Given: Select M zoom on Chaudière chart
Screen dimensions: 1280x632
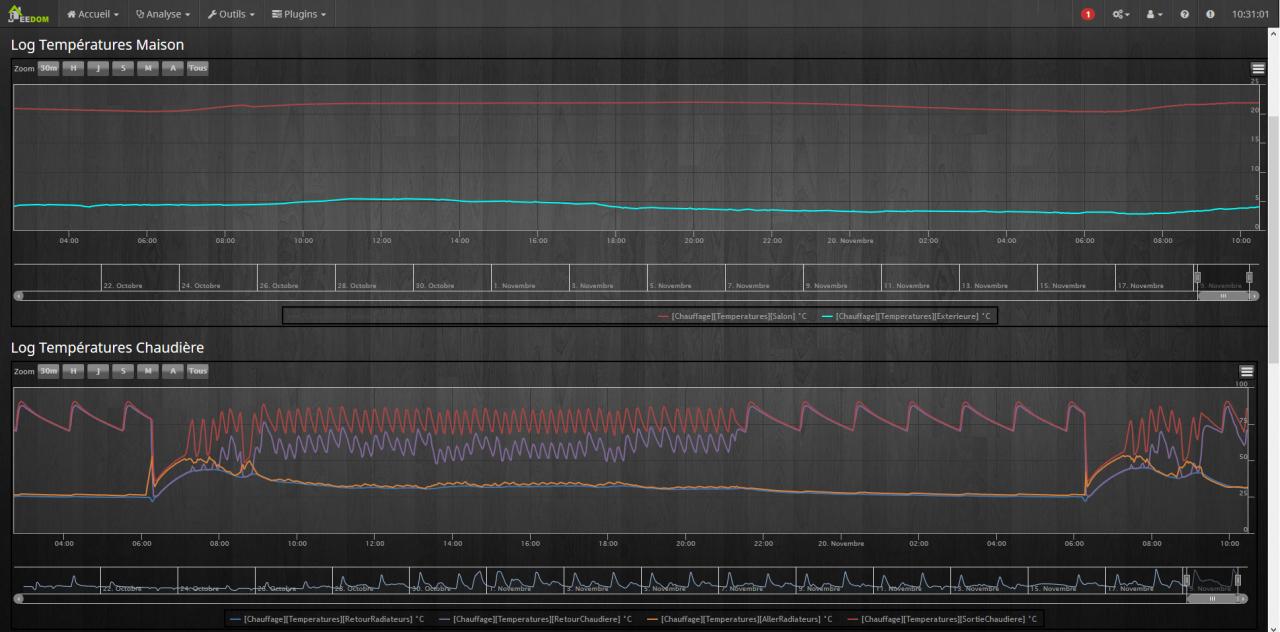Looking at the screenshot, I should [x=148, y=370].
